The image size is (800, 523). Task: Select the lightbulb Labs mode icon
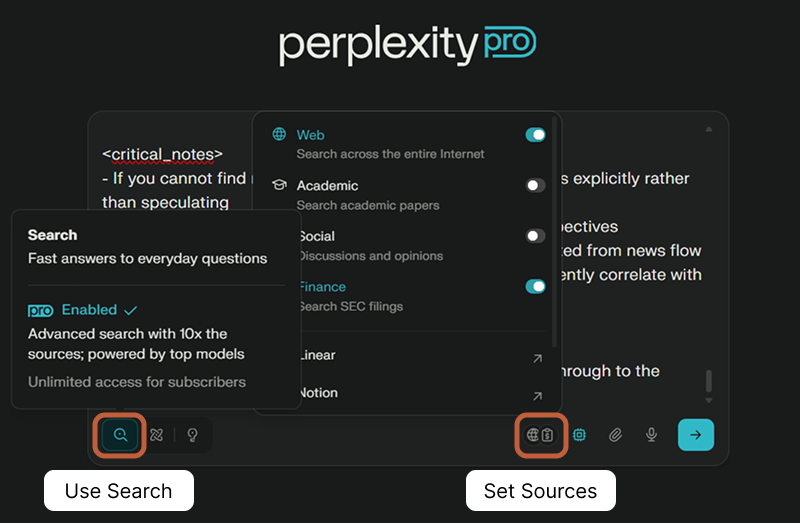[192, 435]
